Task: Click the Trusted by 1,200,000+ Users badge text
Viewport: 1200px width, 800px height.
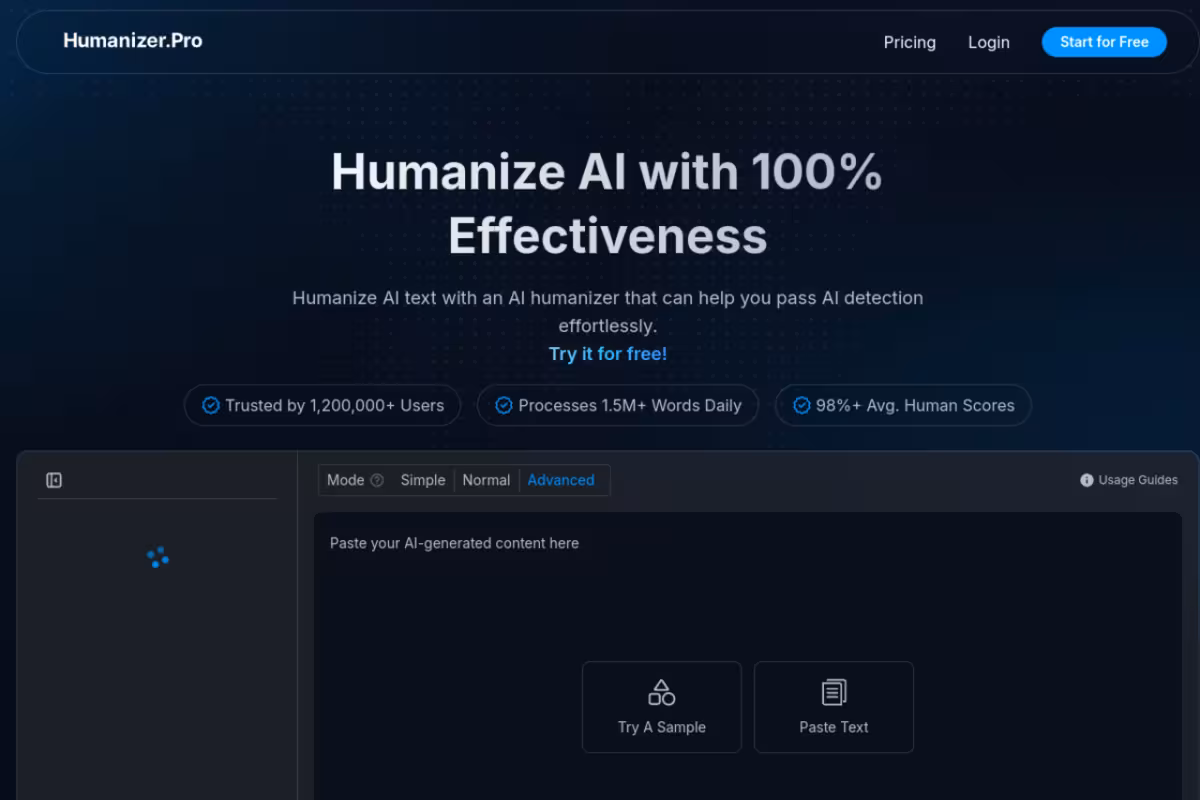Action: click(x=334, y=405)
